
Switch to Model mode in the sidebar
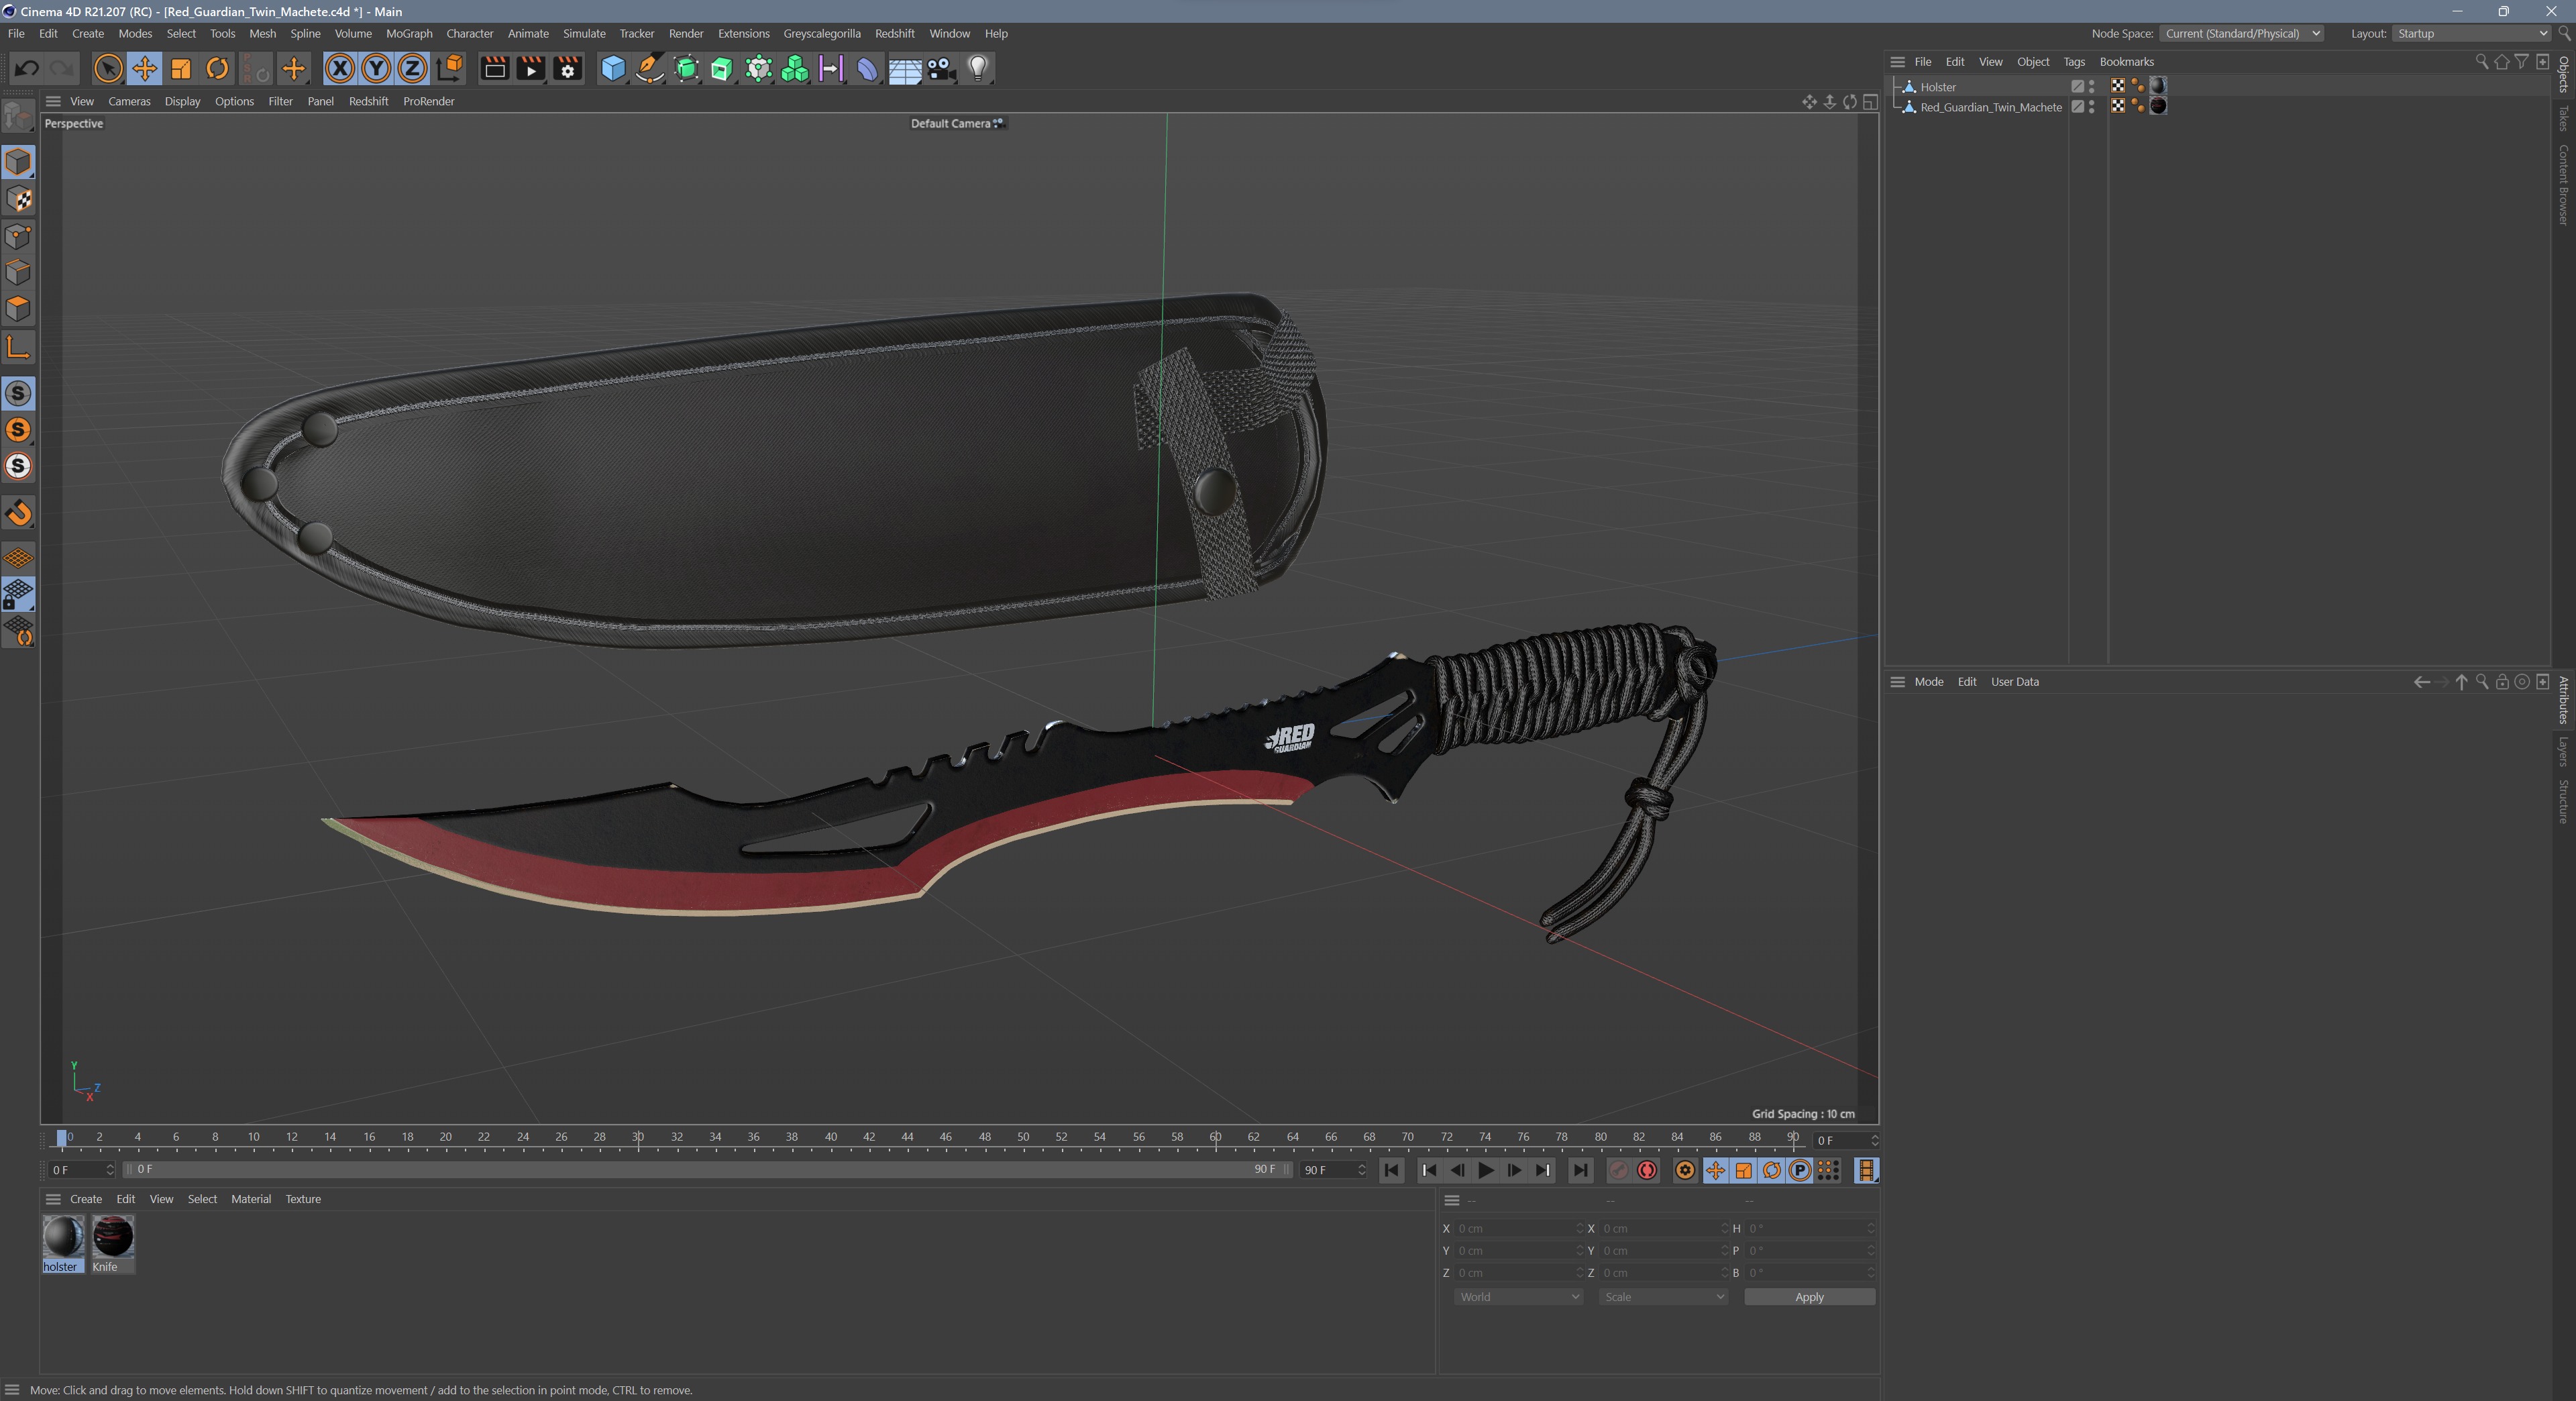[x=19, y=162]
